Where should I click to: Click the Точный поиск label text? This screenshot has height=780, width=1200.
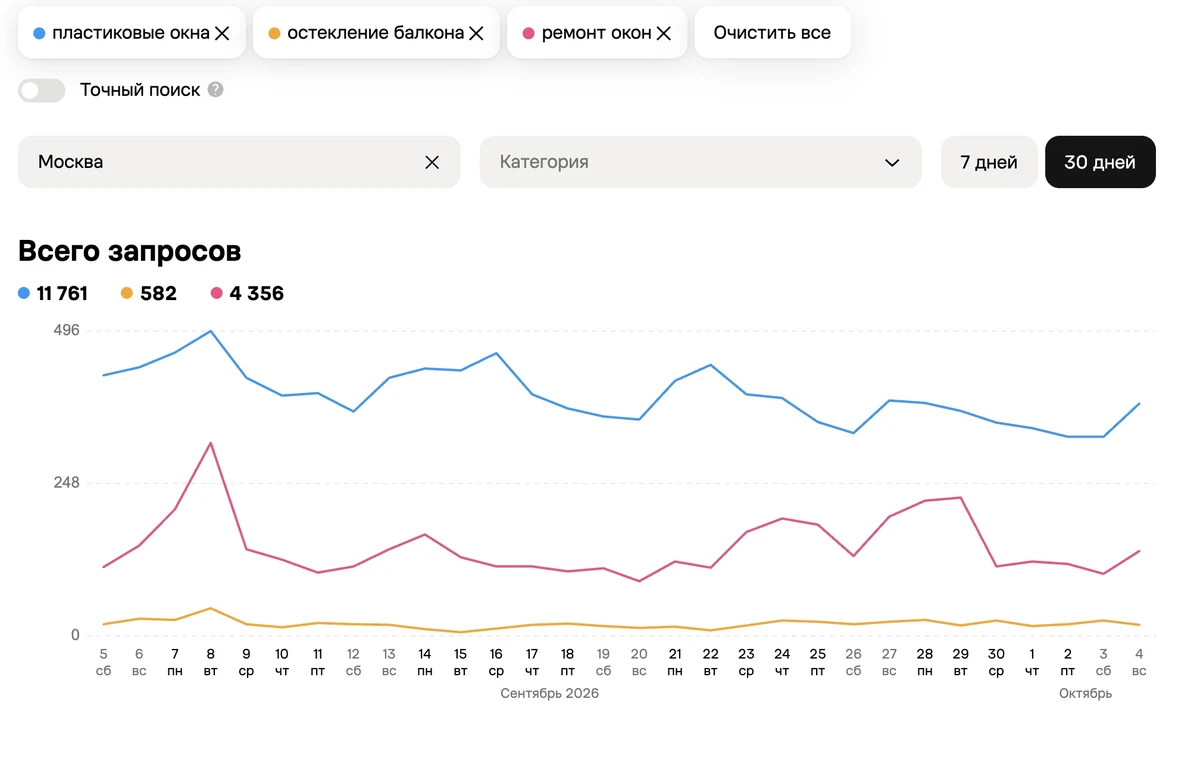tap(140, 90)
